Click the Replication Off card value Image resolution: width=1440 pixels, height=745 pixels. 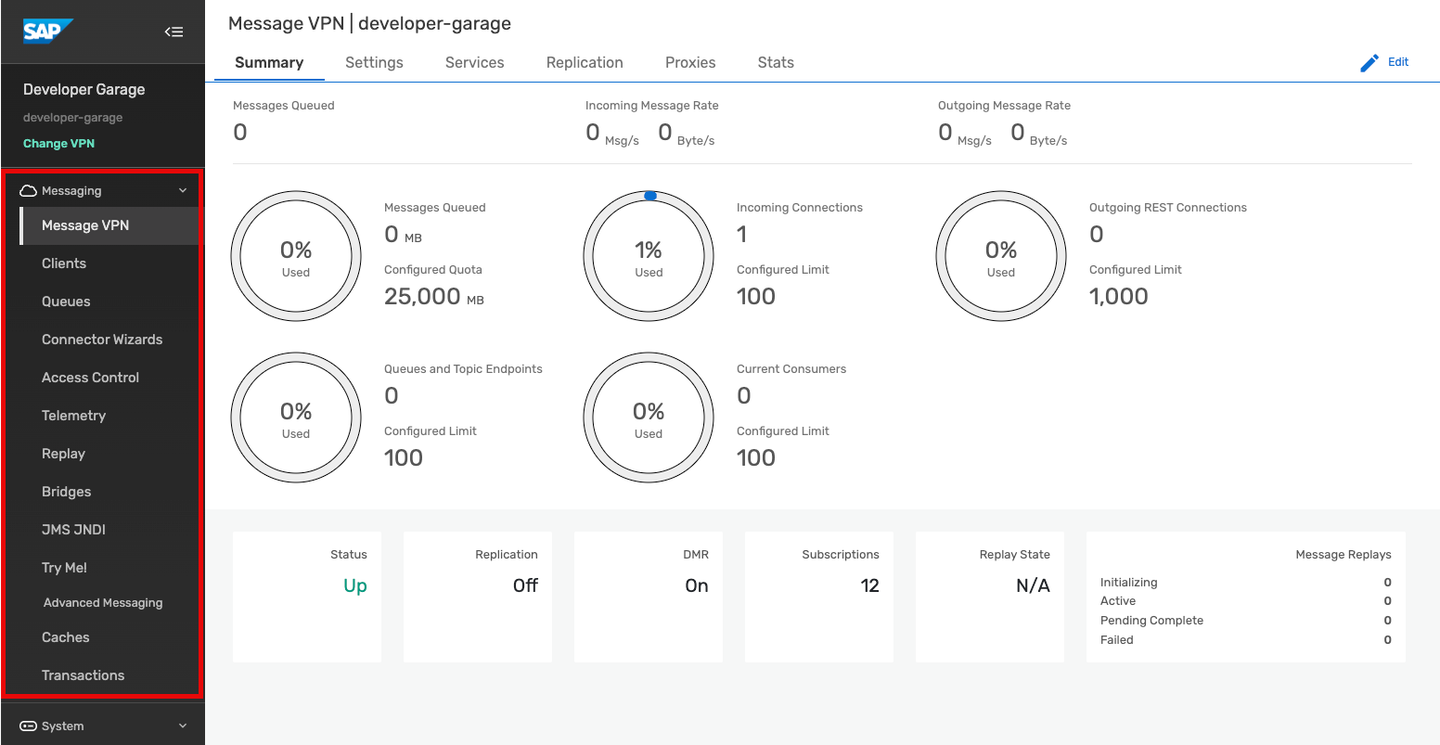pos(525,586)
